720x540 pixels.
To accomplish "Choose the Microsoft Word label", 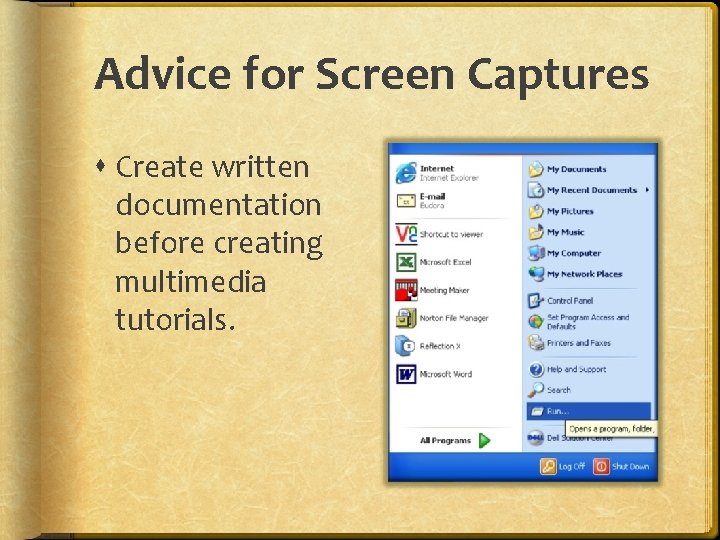I will coord(446,374).
